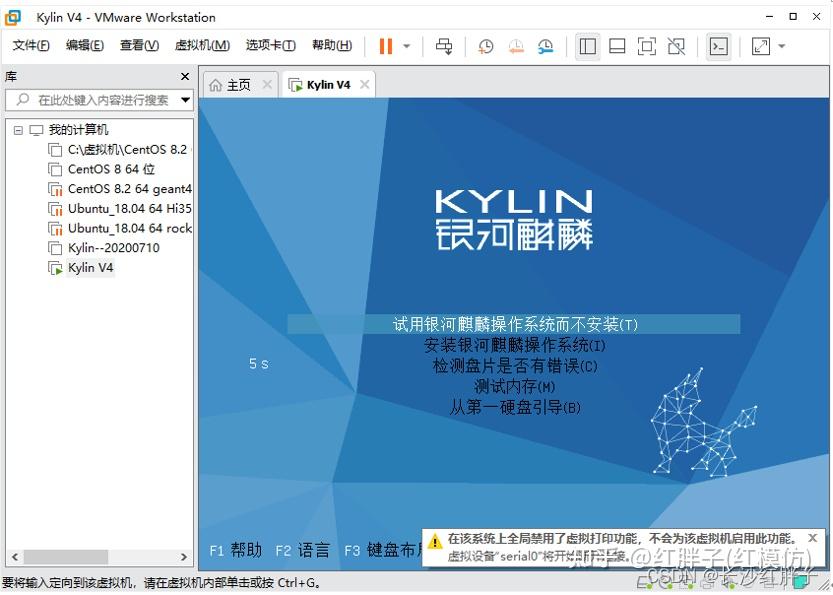This screenshot has width=833, height=595.
Task: Close the 主页 tab
Action: pyautogui.click(x=267, y=85)
